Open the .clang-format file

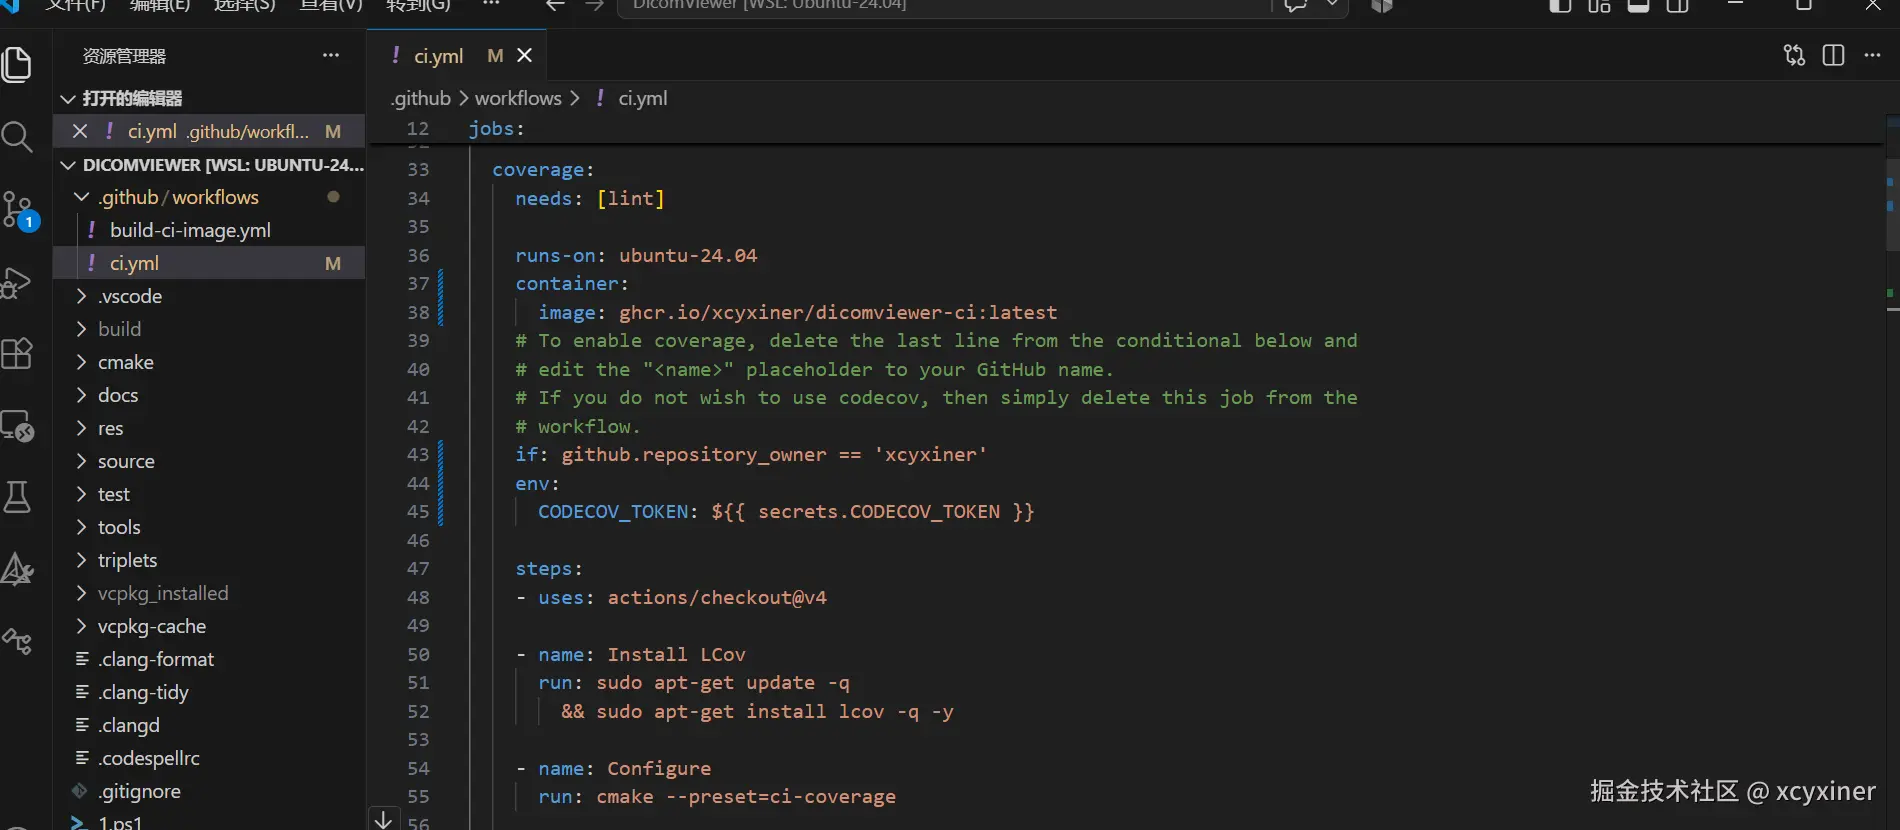pyautogui.click(x=208, y=659)
